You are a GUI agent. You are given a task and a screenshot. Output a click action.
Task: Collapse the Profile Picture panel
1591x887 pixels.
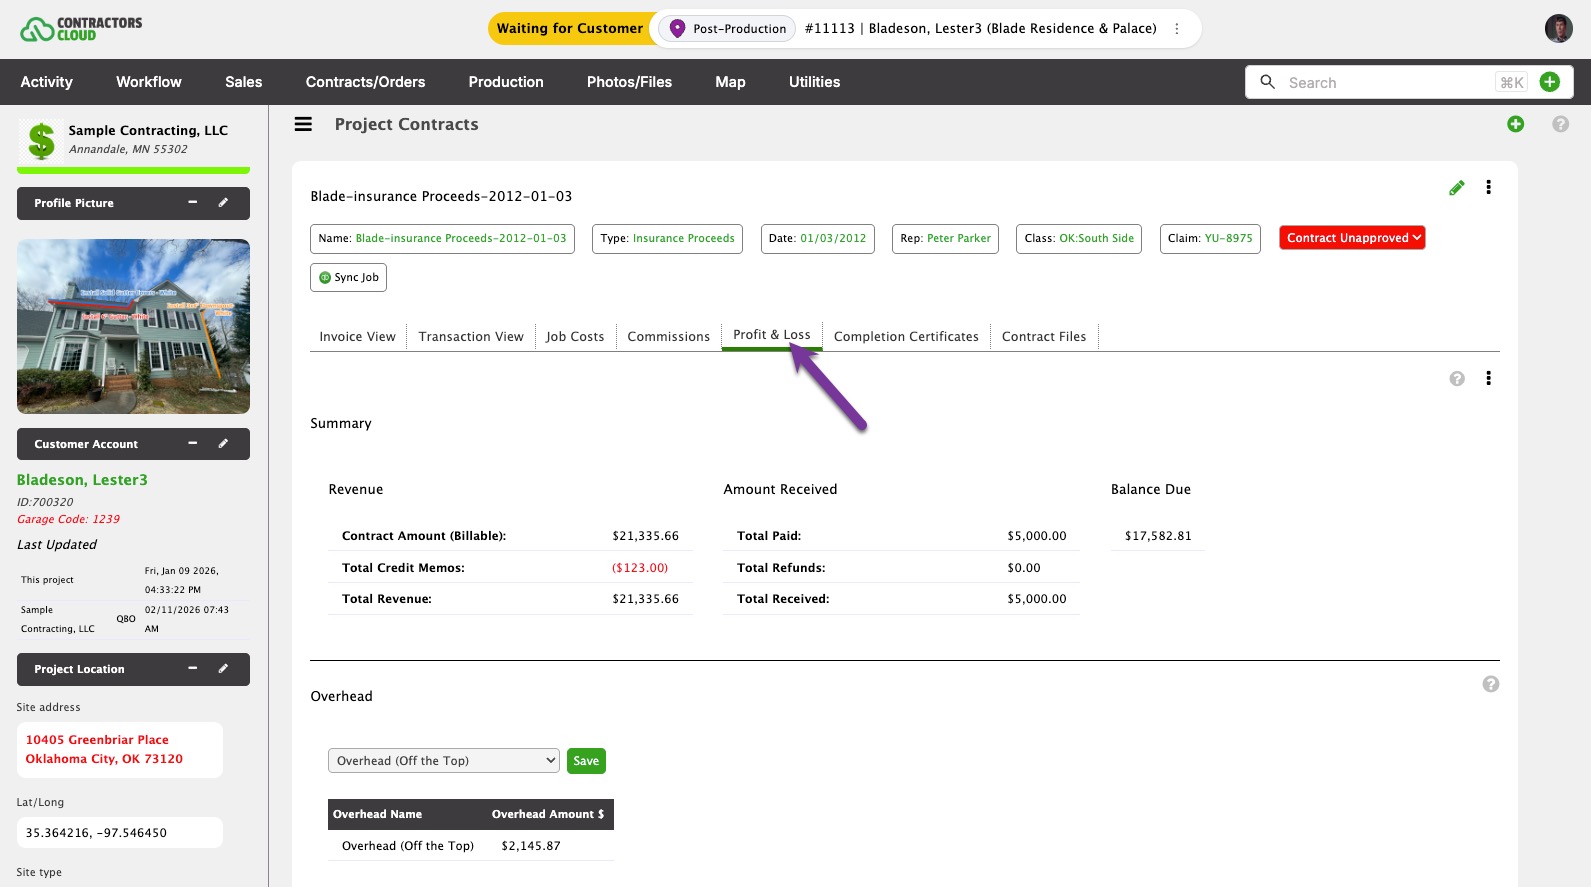[193, 203]
